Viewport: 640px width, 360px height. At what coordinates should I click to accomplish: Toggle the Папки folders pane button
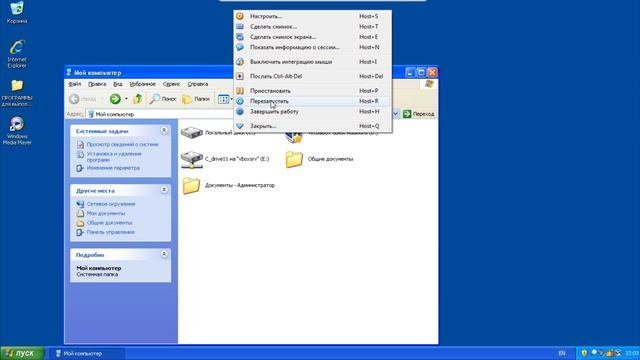(x=196, y=99)
